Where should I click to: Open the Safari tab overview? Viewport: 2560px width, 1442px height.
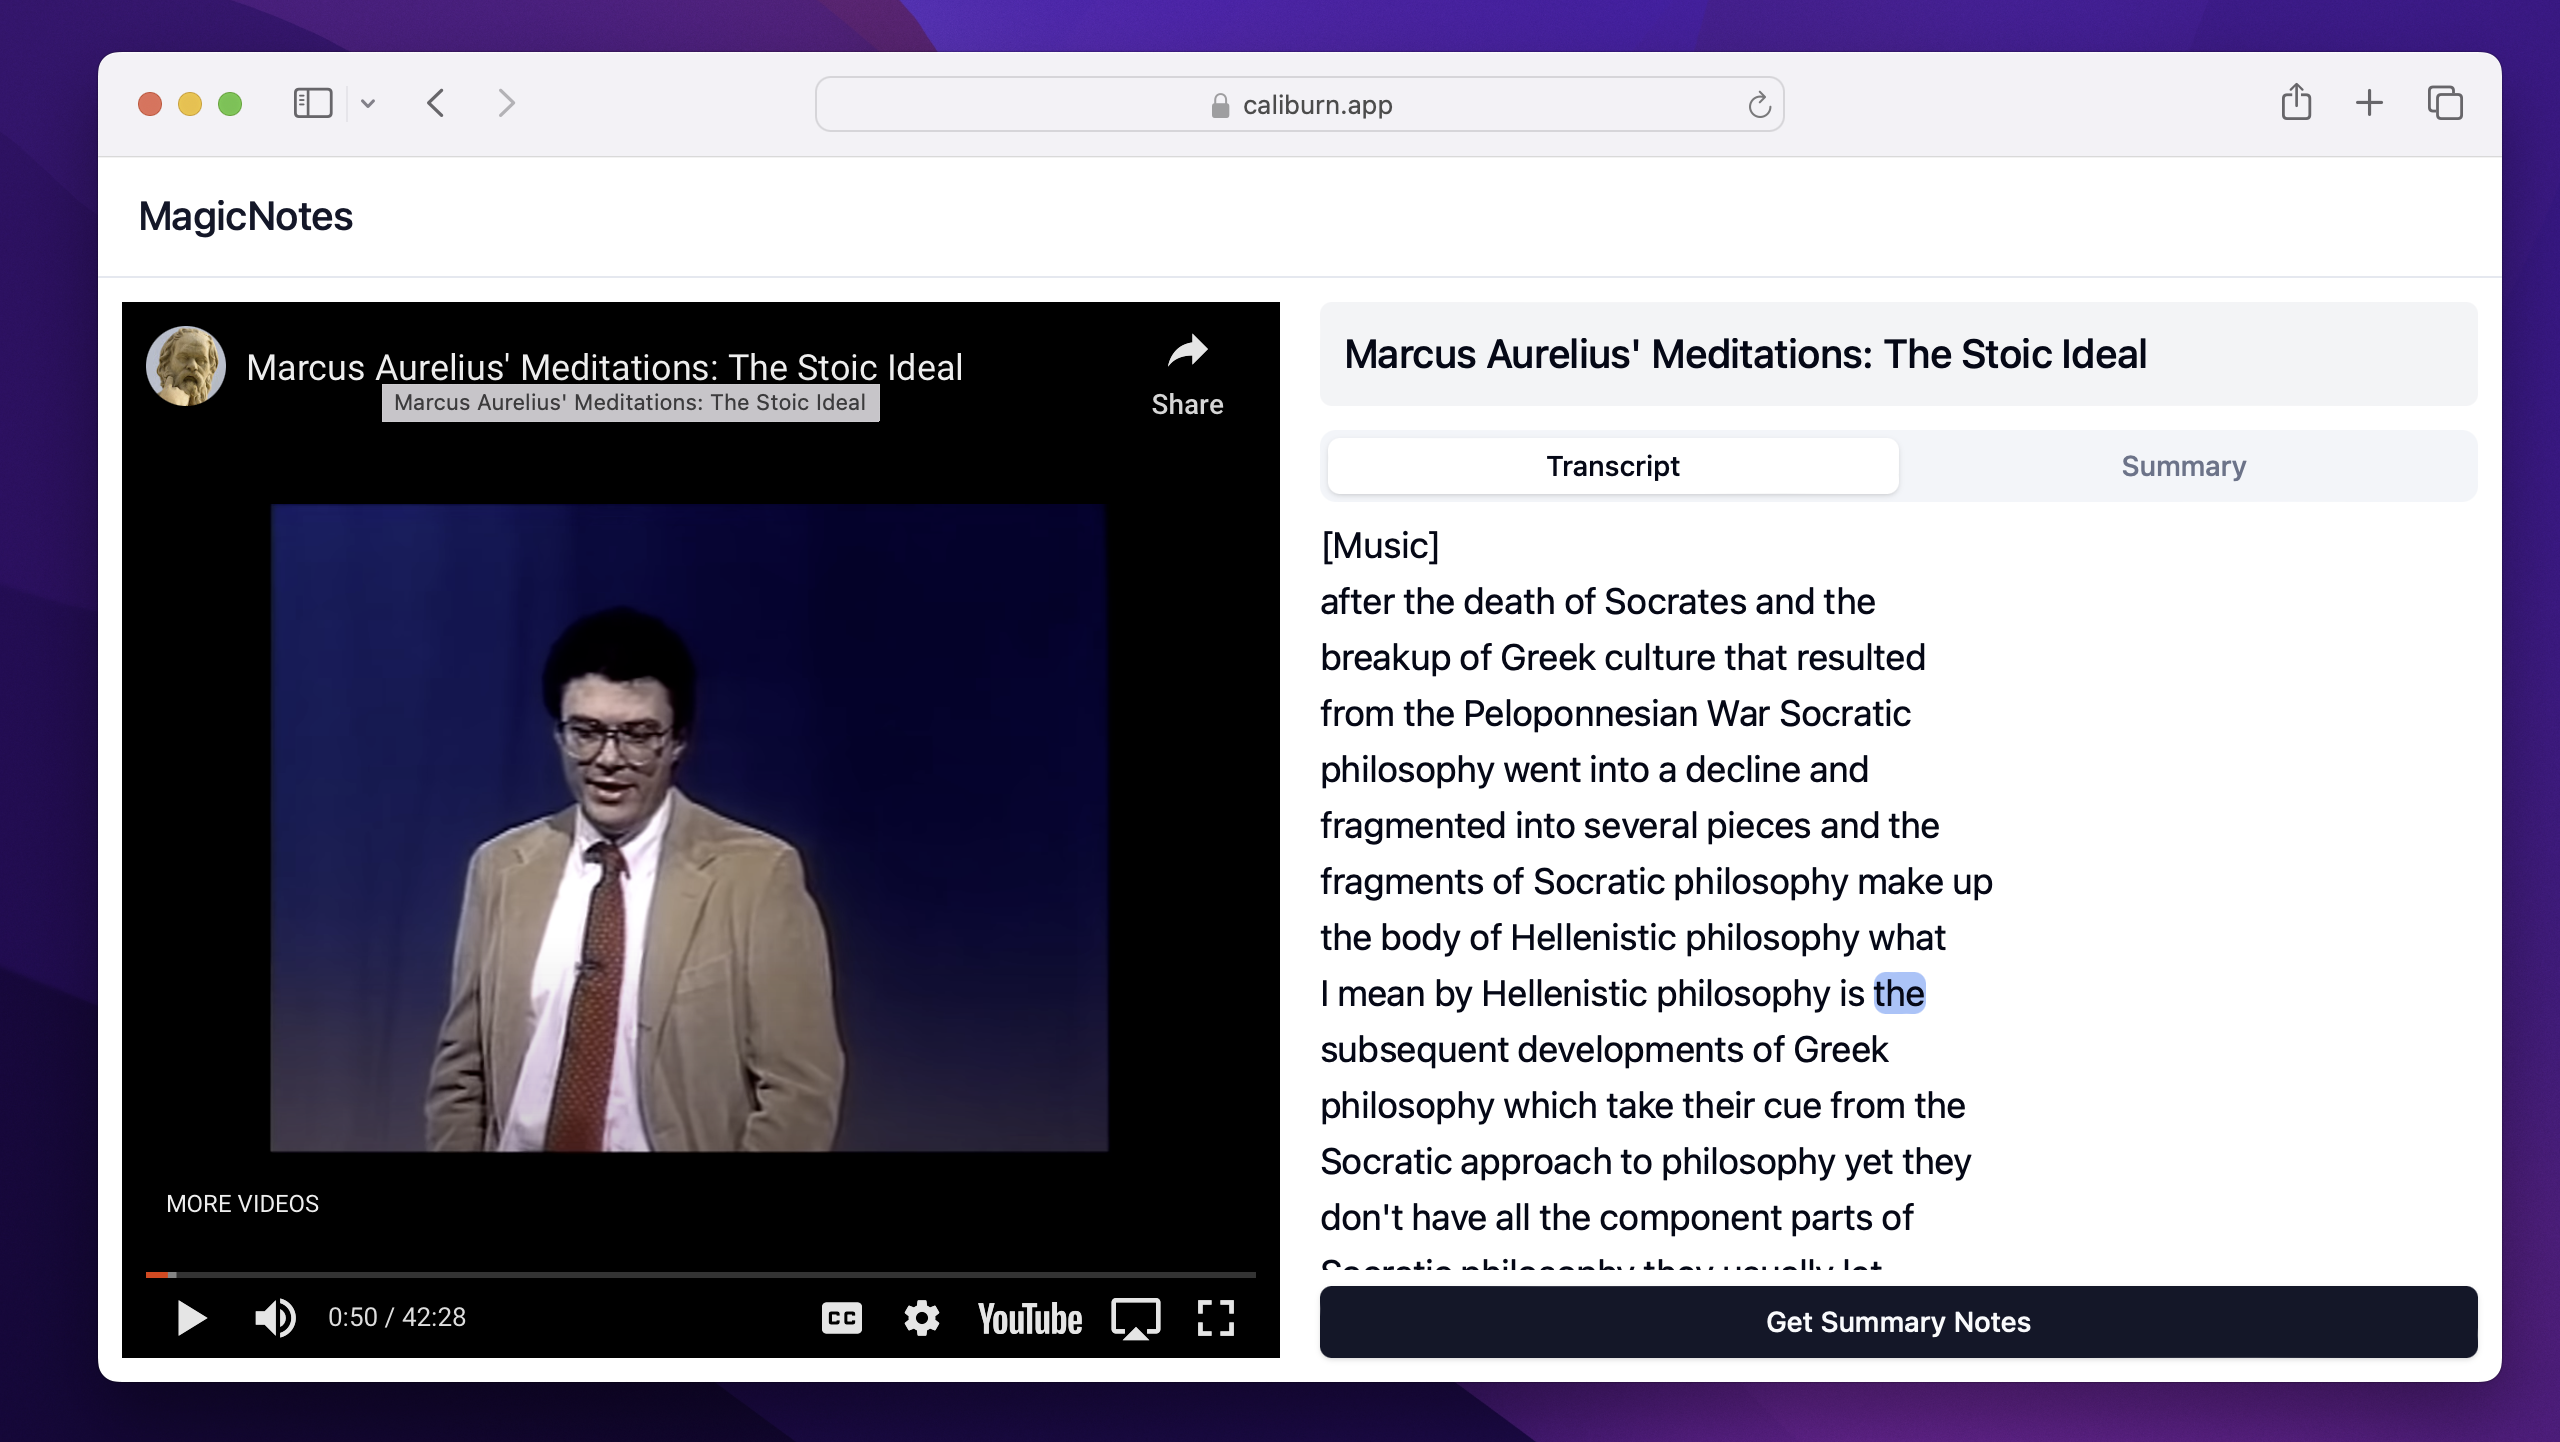coord(2444,103)
